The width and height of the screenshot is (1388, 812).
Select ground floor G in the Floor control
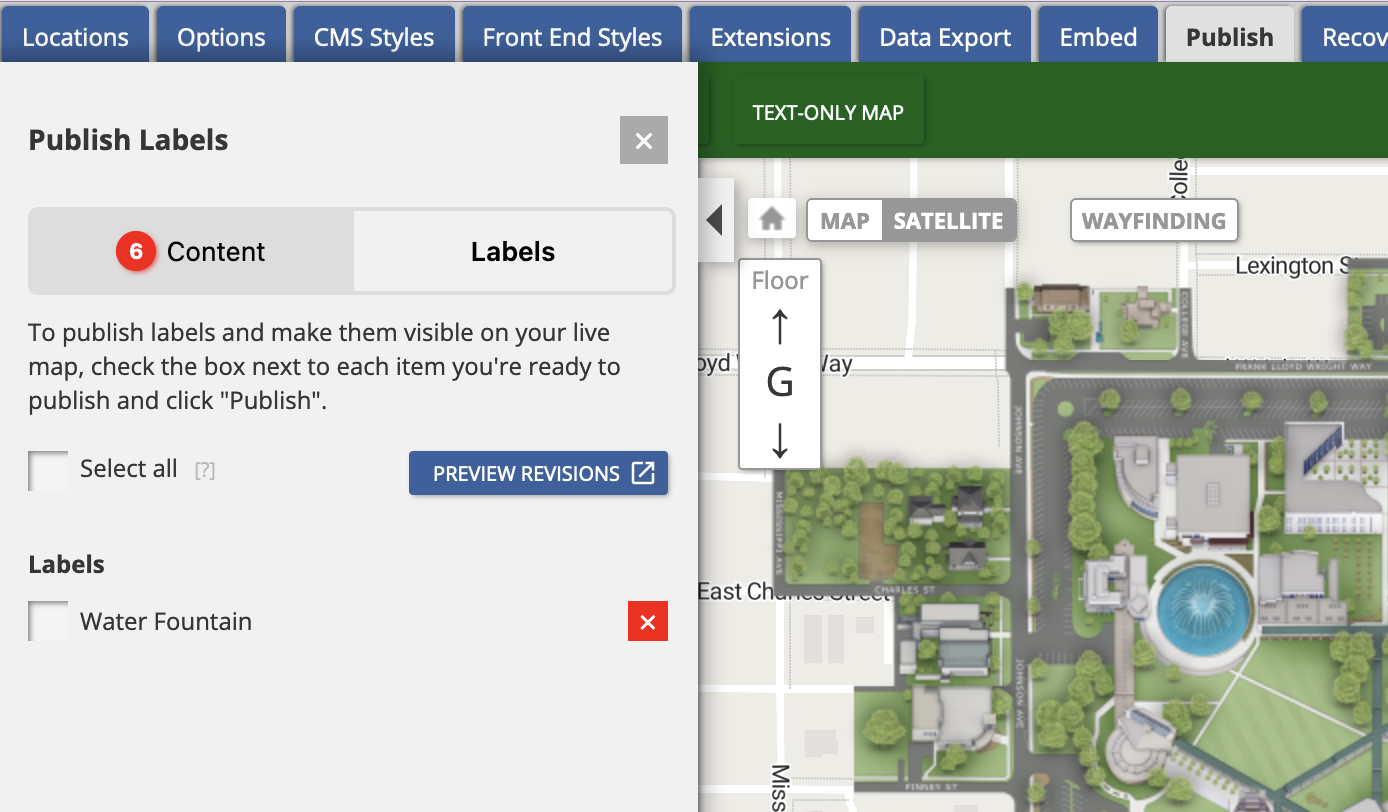(x=780, y=383)
